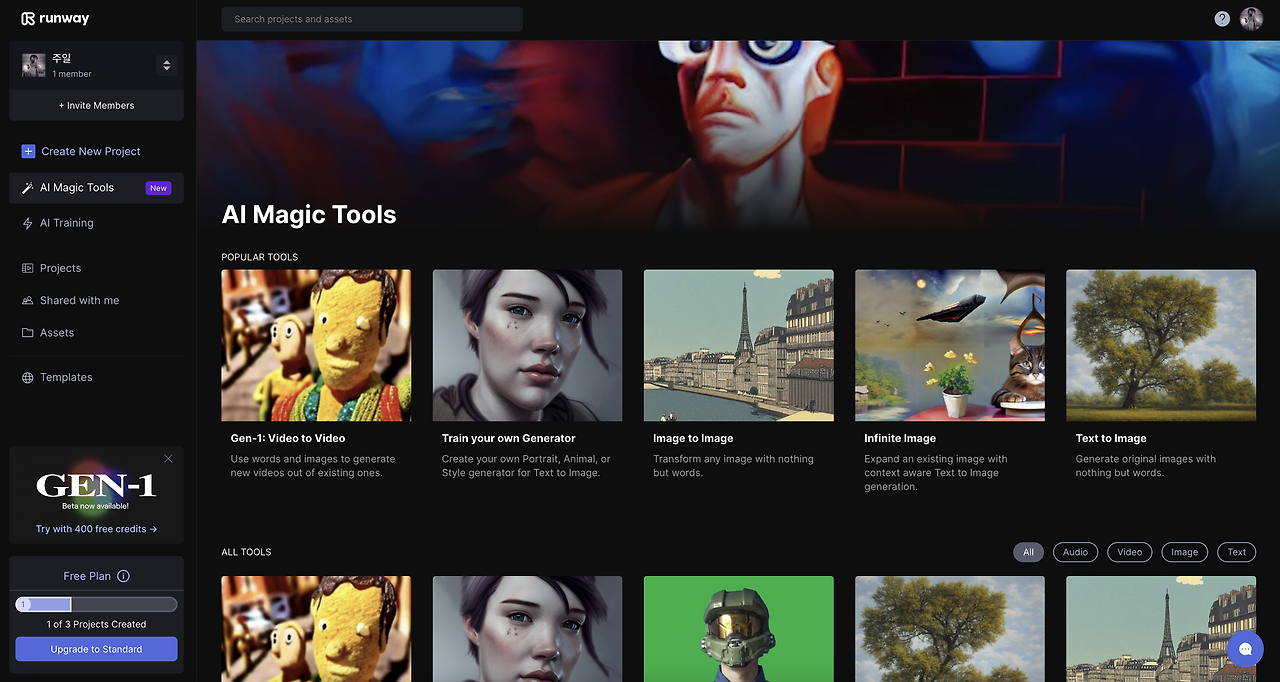The image size is (1280, 682).
Task: Click the ALL TOOLS heading
Action: click(x=246, y=552)
